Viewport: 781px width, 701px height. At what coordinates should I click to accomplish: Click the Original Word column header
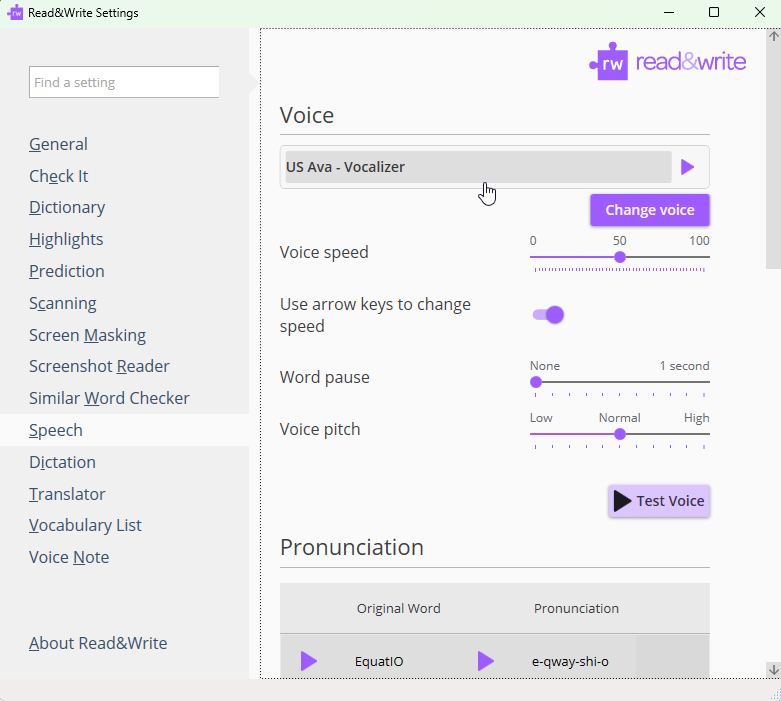point(398,608)
